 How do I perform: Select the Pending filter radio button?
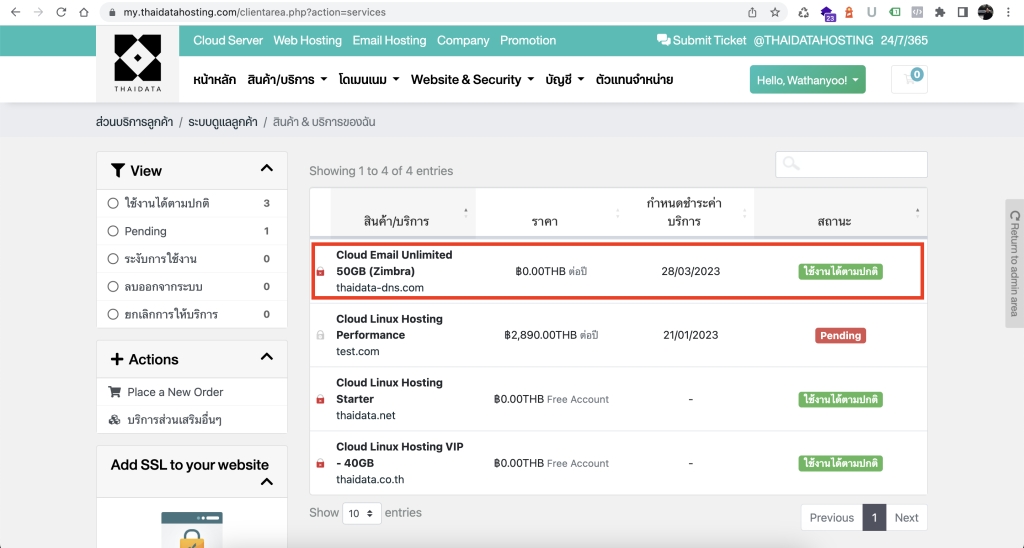tap(113, 231)
